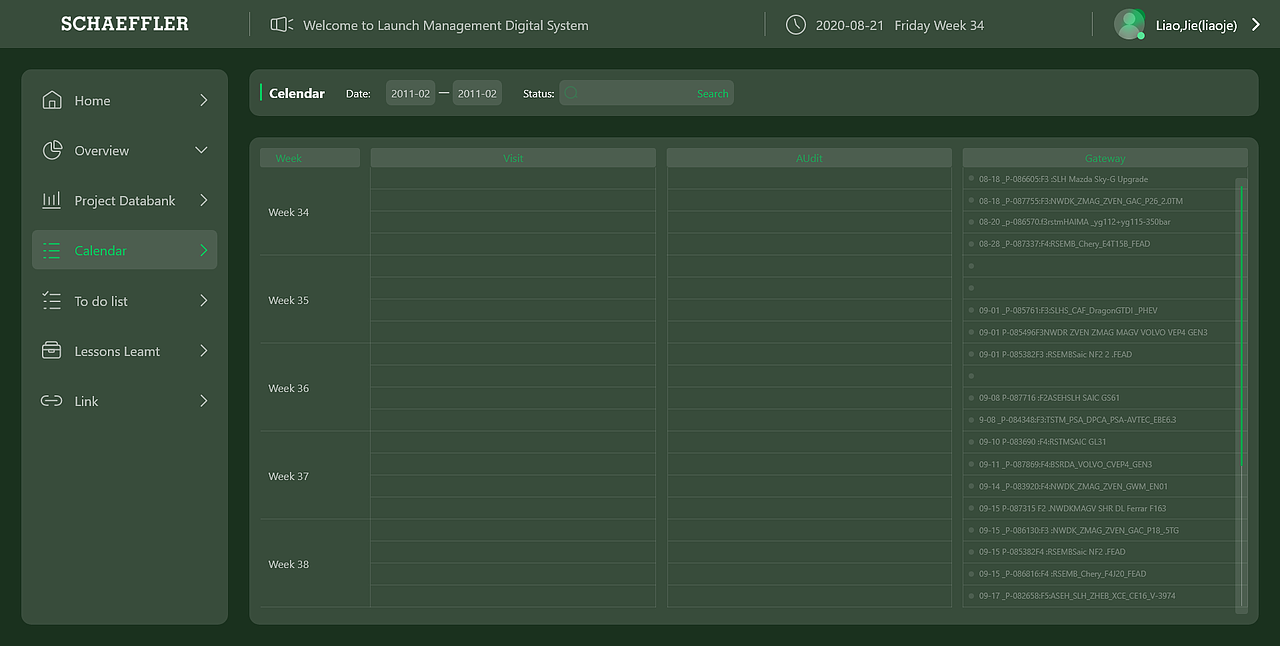Open gateway entry 09-15 P-087315 Ferrar F163

(1072, 508)
